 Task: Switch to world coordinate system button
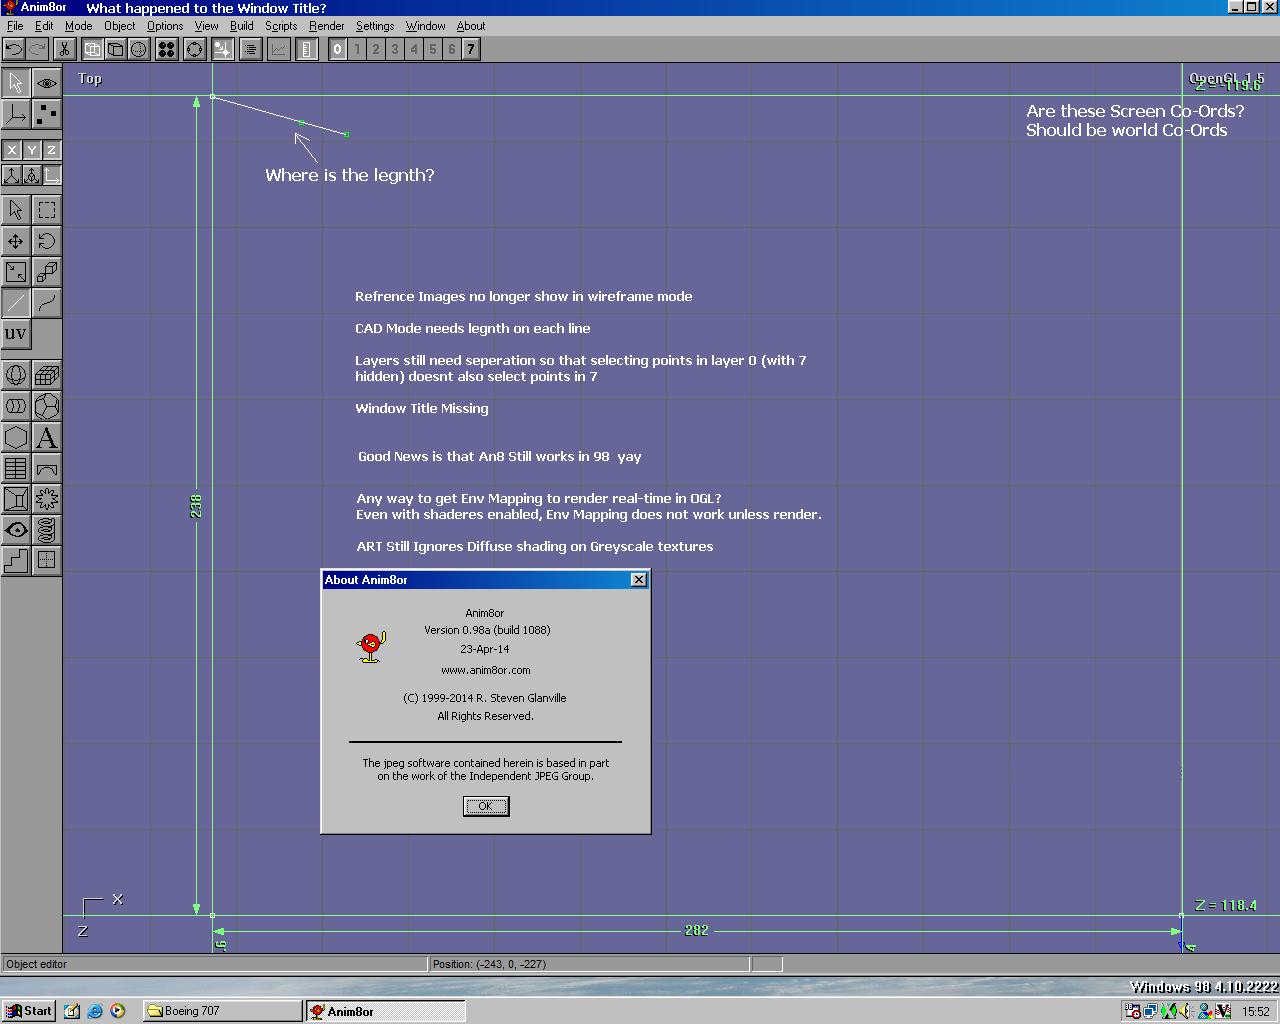coord(11,175)
